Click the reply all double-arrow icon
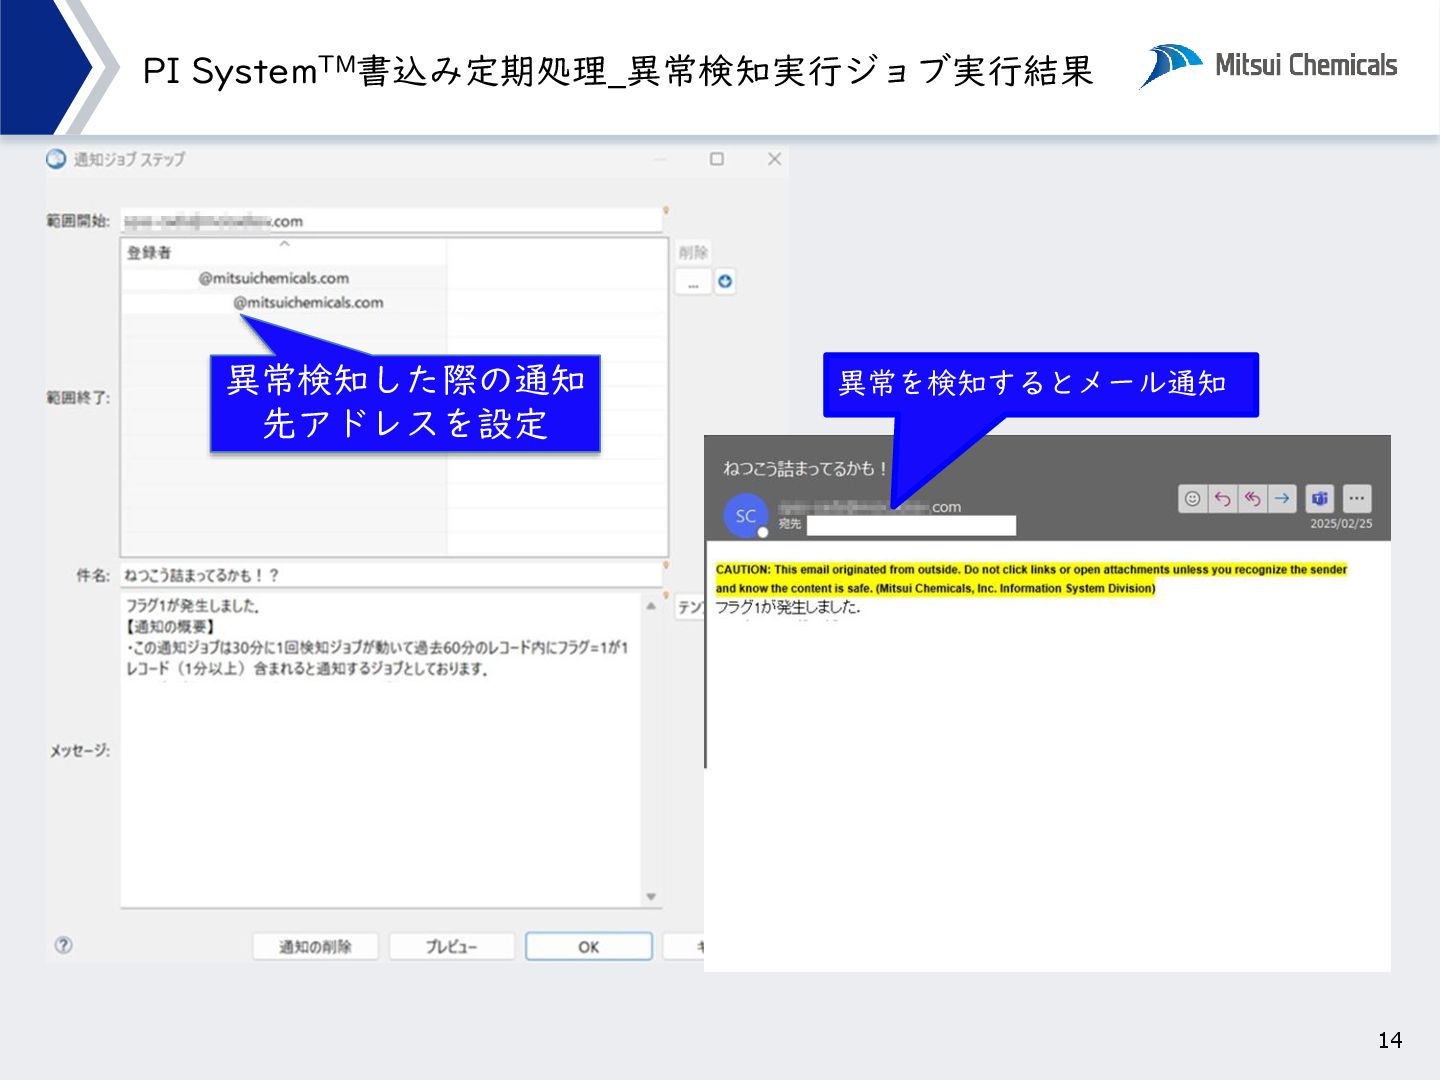1440x1080 pixels. coord(1252,498)
